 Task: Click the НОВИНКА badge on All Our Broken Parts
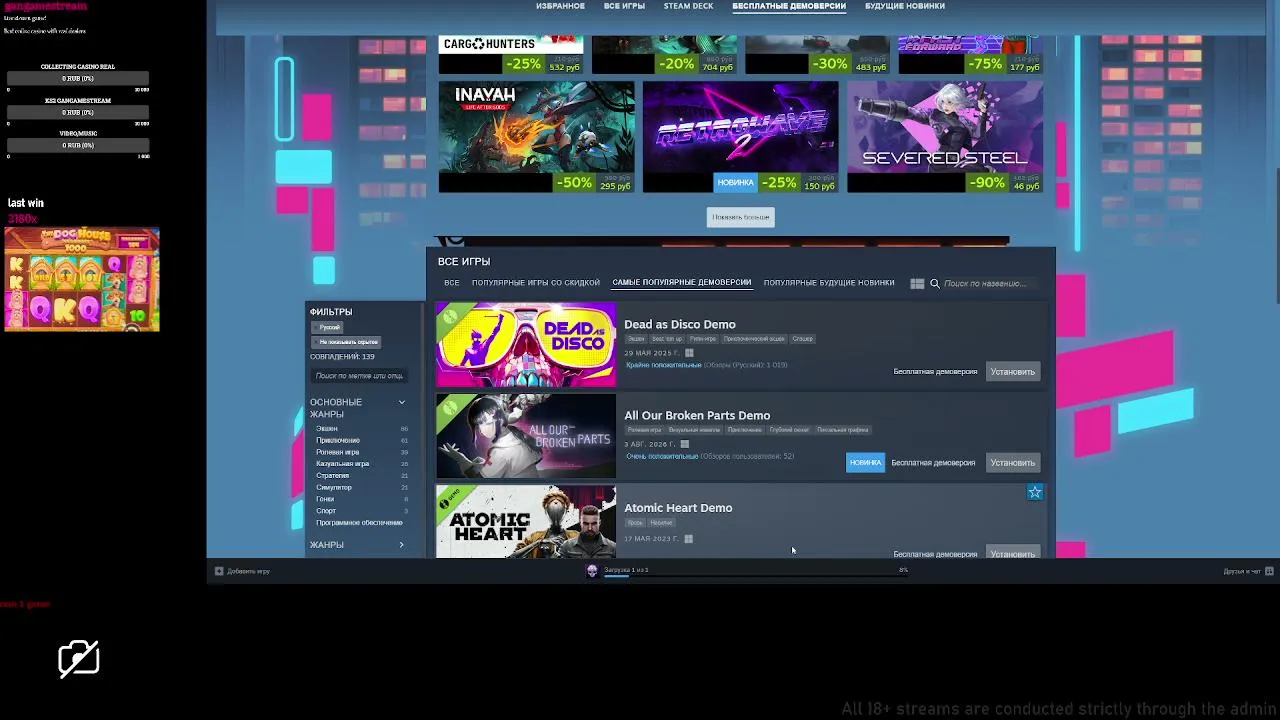865,463
